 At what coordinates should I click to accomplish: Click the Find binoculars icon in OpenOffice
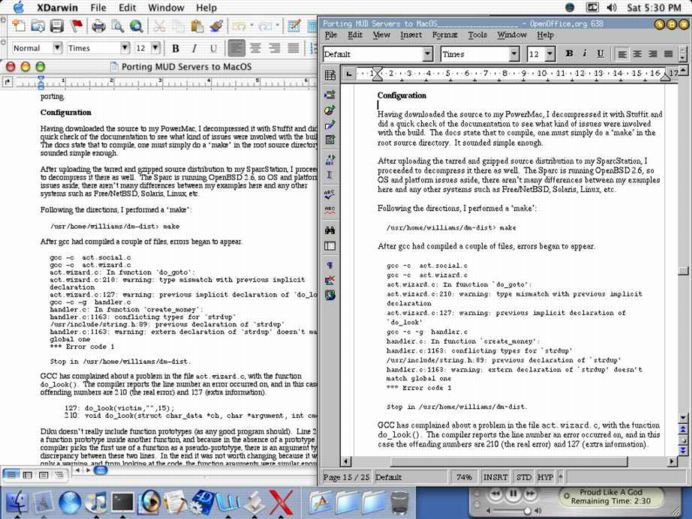330,230
